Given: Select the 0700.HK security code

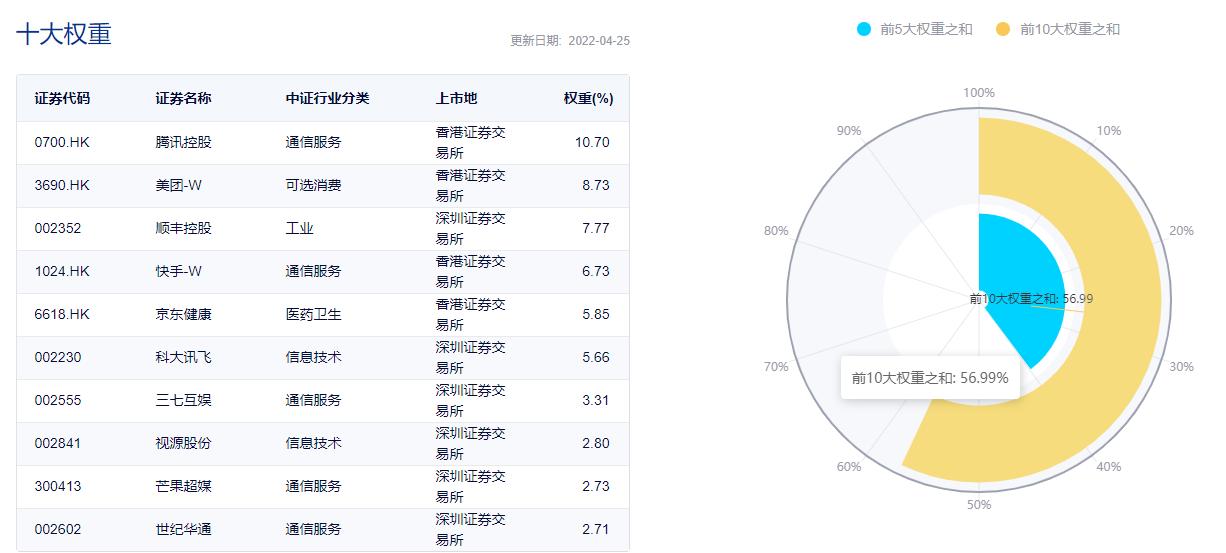Looking at the screenshot, I should [x=62, y=142].
